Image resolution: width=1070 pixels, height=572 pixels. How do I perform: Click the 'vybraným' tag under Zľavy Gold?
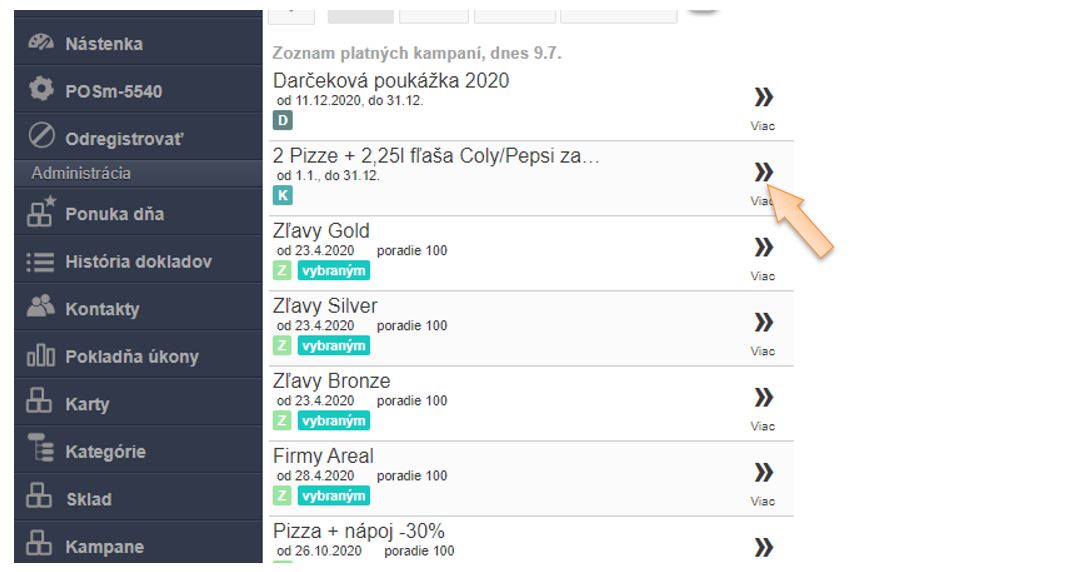coord(333,270)
